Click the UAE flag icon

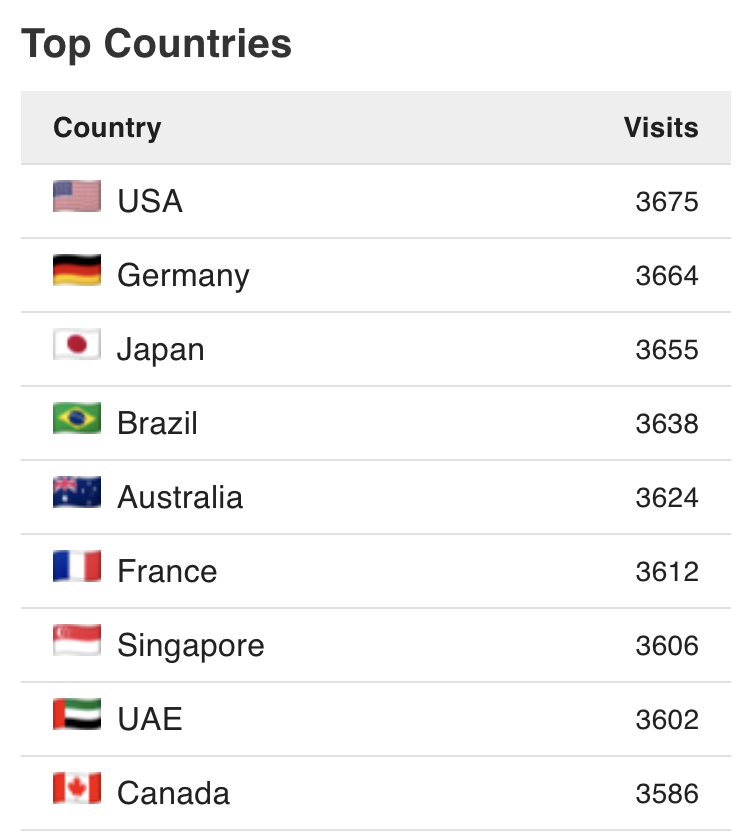pyautogui.click(x=77, y=714)
